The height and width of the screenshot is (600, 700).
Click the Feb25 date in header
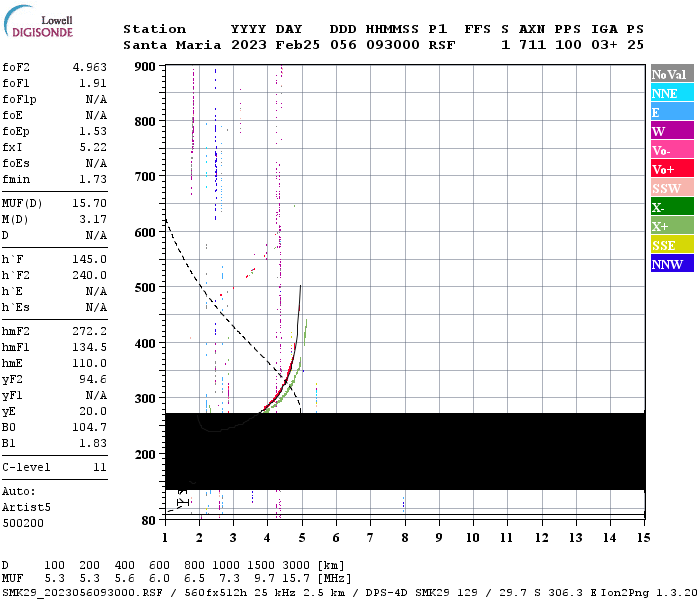[297, 45]
